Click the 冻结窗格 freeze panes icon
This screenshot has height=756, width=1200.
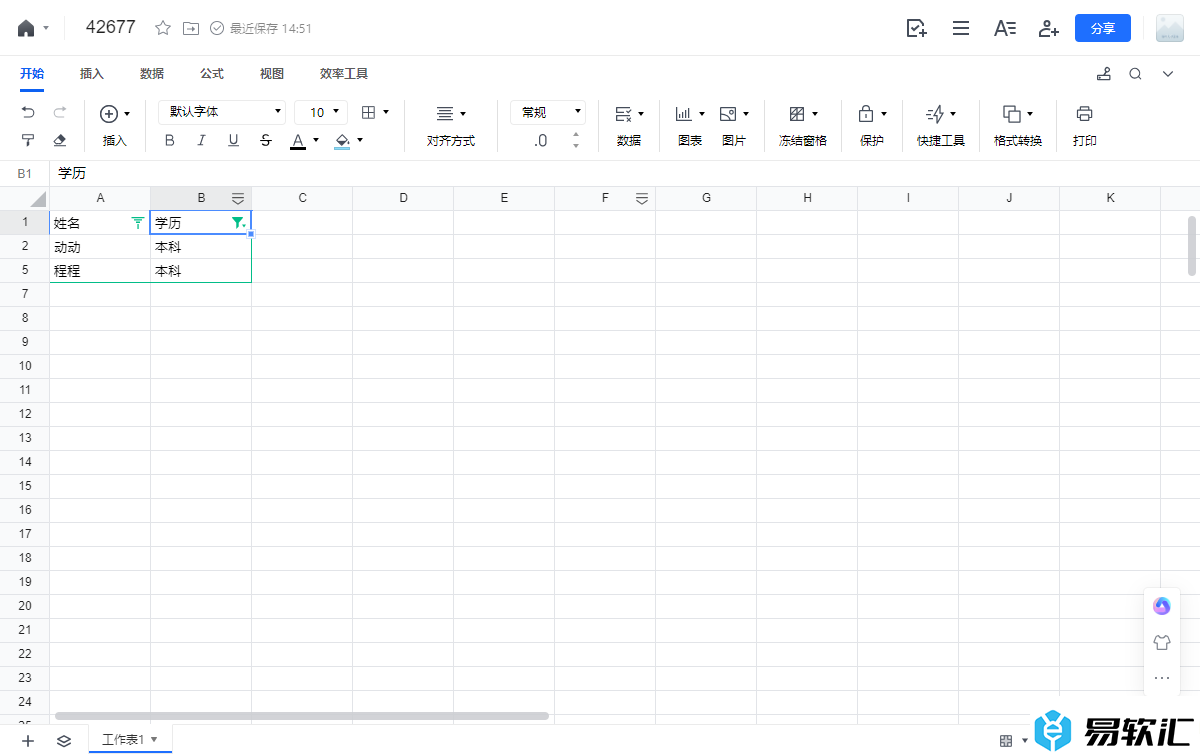[x=797, y=114]
